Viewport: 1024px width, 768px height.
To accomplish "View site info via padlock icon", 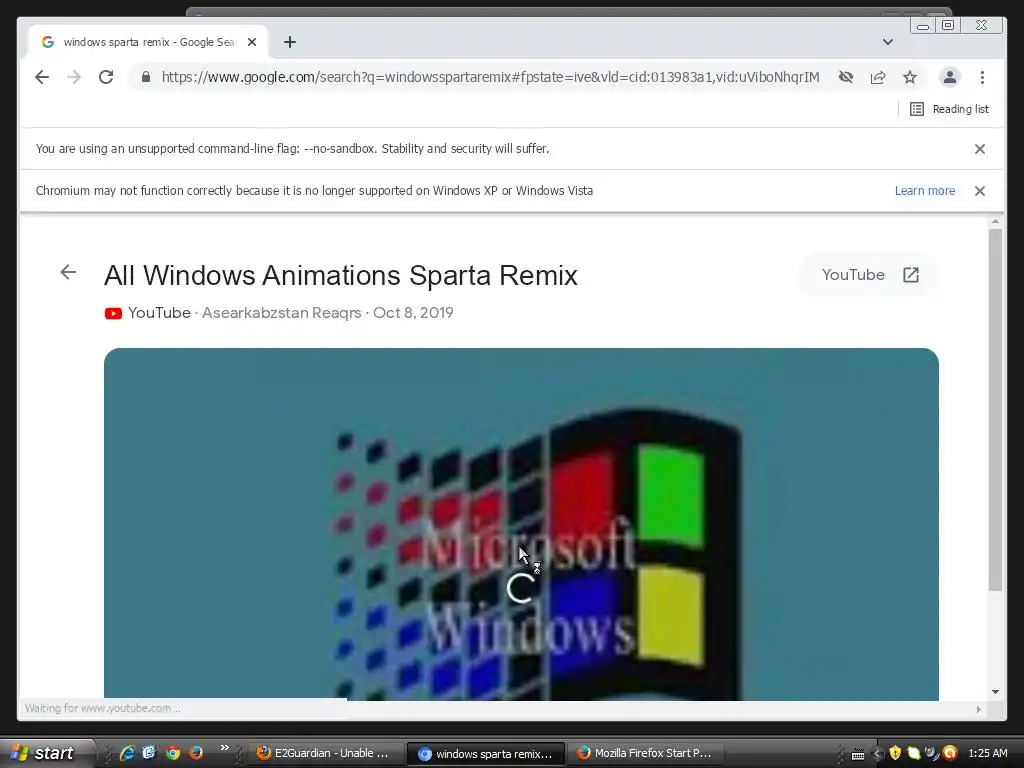I will point(146,77).
